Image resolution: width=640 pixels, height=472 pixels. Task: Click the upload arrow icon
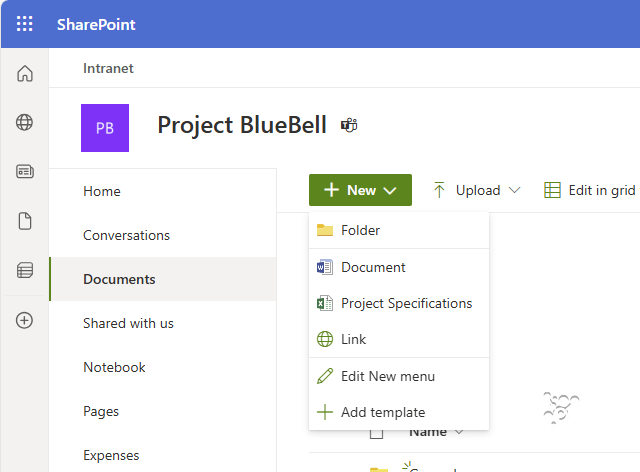[x=439, y=190]
